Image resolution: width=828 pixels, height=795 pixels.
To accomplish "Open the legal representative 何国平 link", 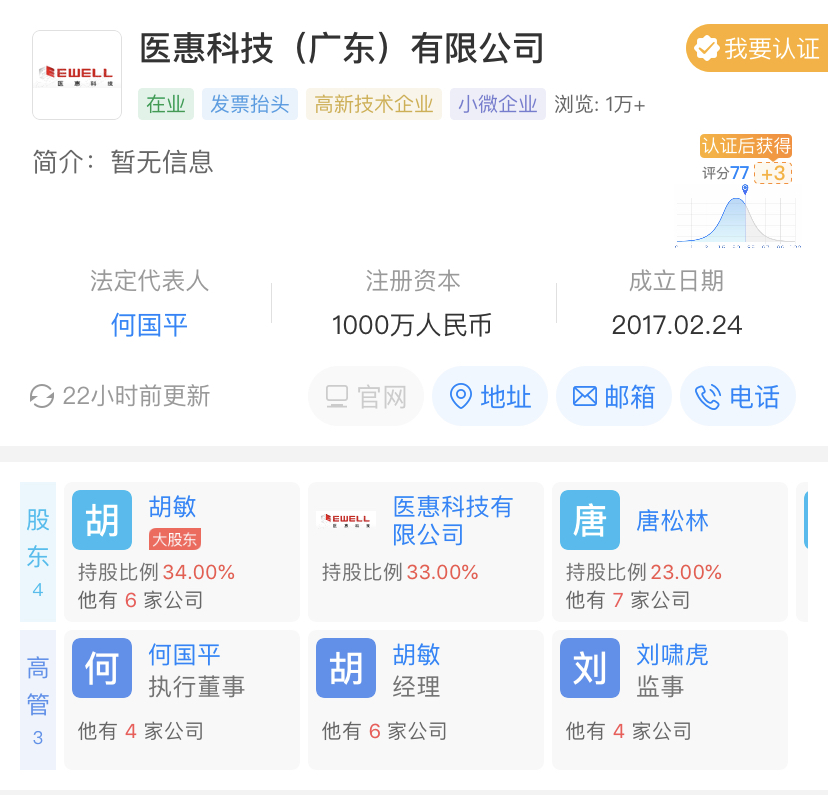I will [149, 325].
